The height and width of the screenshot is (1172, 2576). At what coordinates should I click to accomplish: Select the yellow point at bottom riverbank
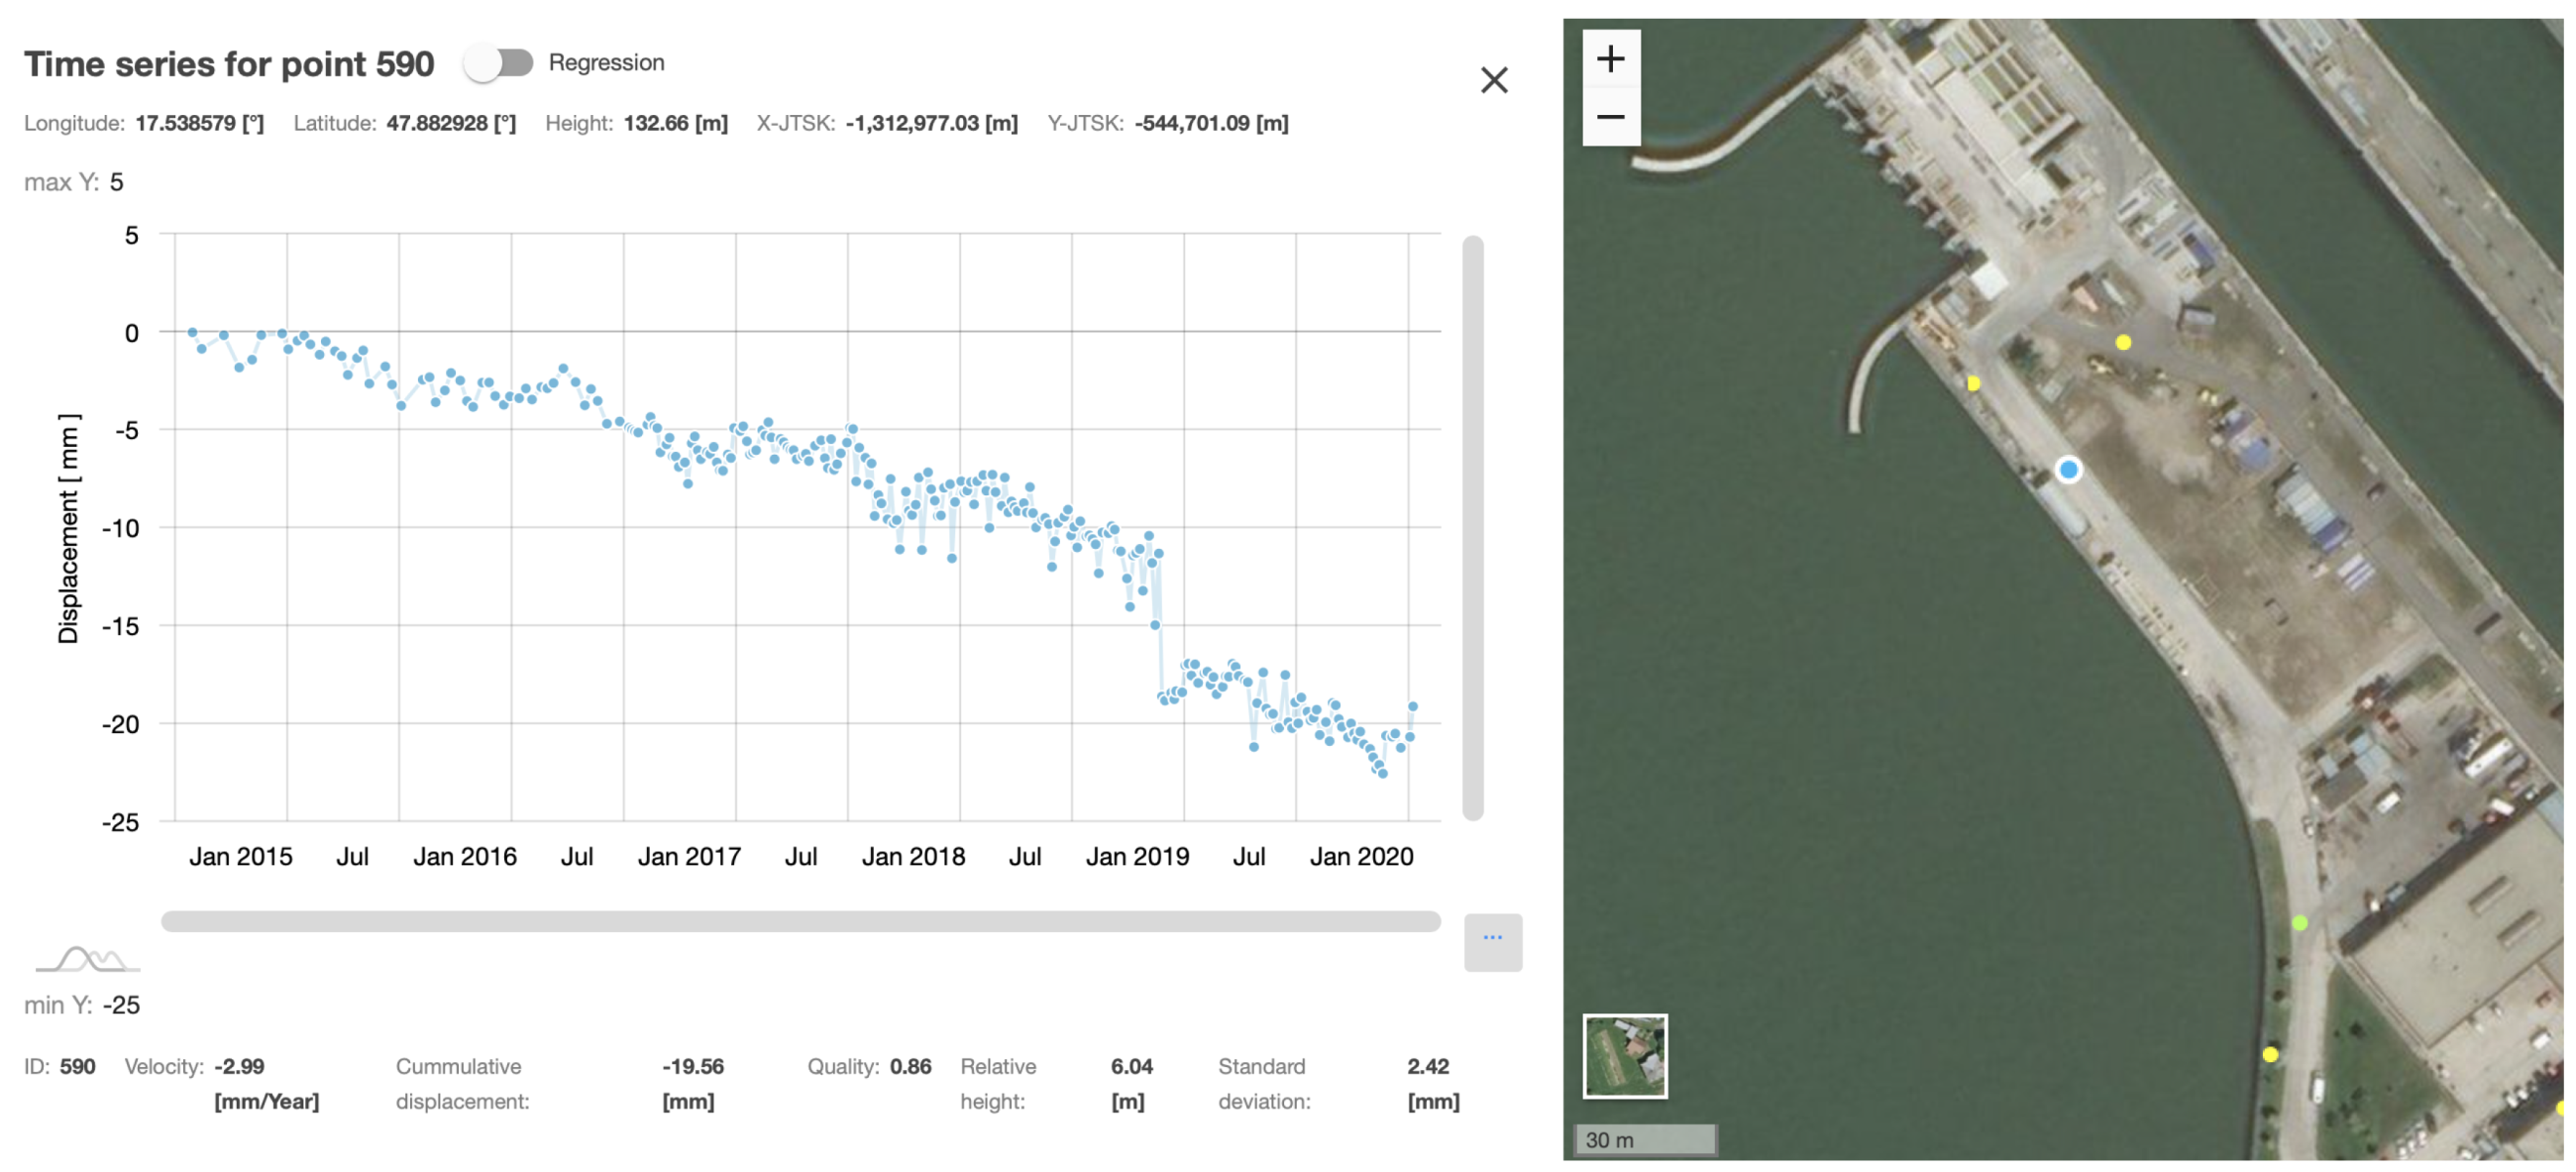pos(2270,1054)
